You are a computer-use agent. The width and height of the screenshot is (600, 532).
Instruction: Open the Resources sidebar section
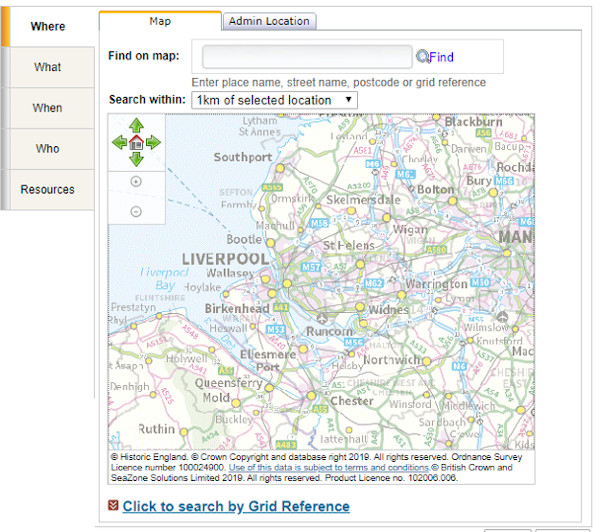coord(48,189)
